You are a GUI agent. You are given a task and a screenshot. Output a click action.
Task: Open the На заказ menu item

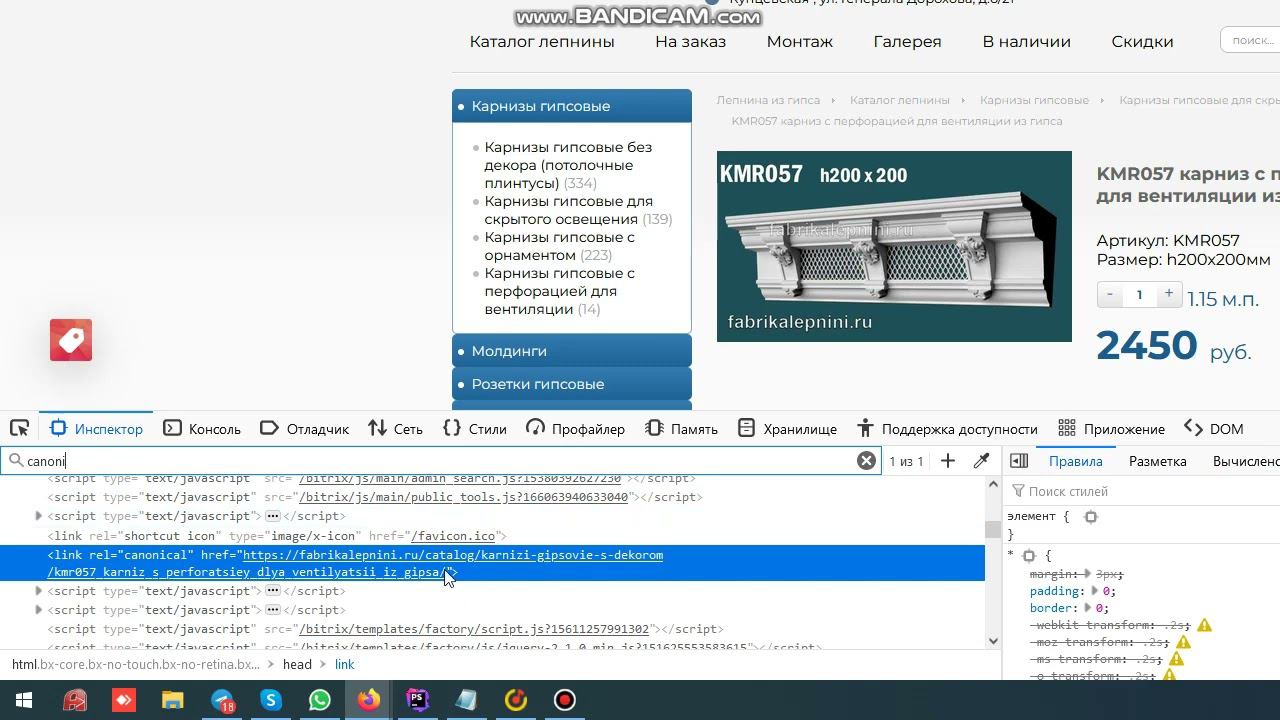(x=690, y=41)
